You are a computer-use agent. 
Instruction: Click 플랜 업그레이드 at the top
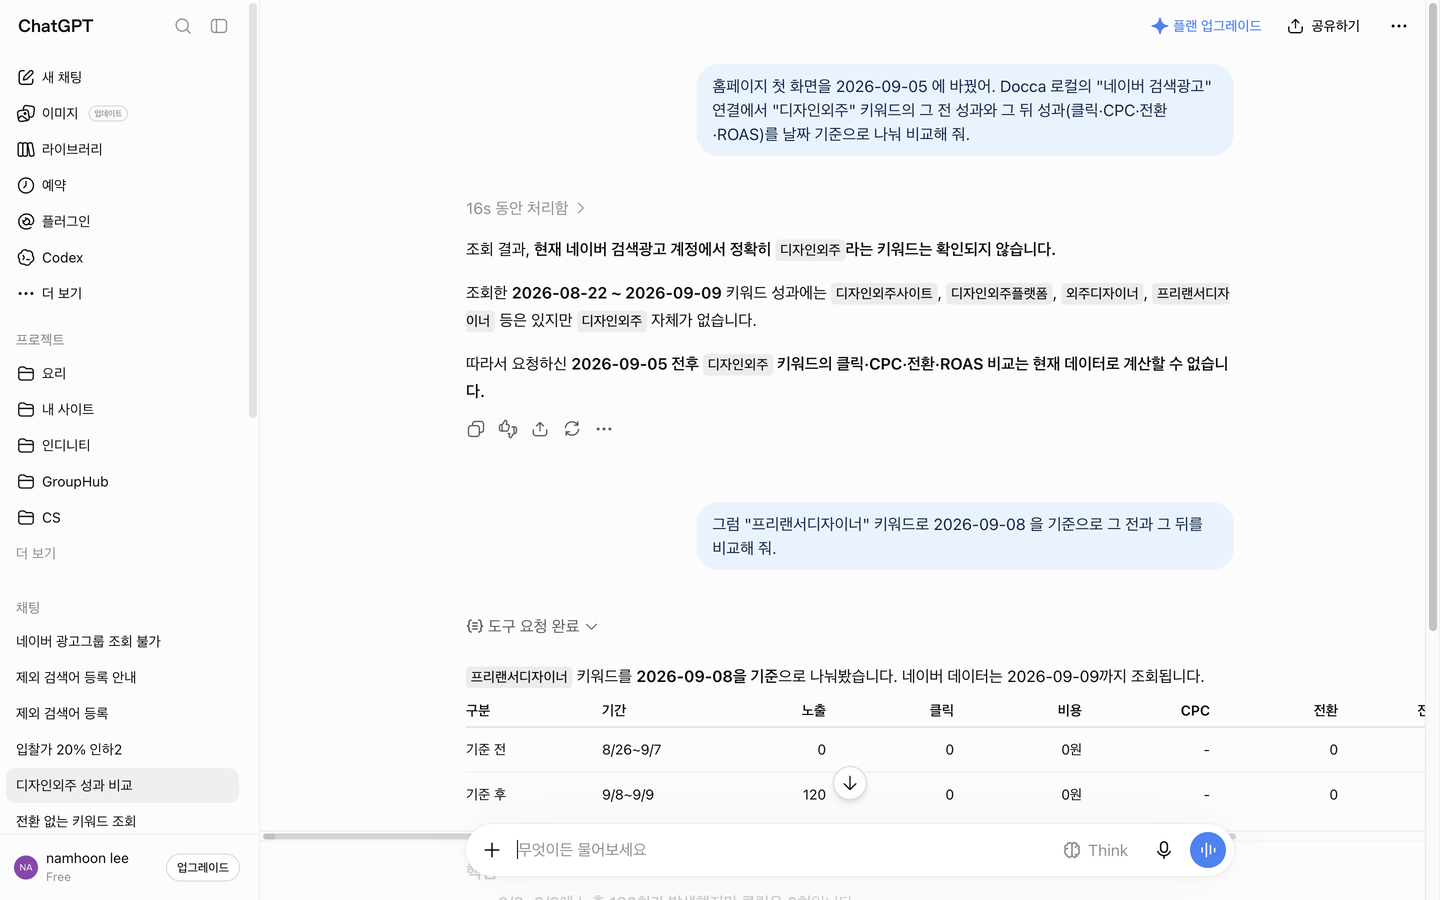click(x=1206, y=26)
